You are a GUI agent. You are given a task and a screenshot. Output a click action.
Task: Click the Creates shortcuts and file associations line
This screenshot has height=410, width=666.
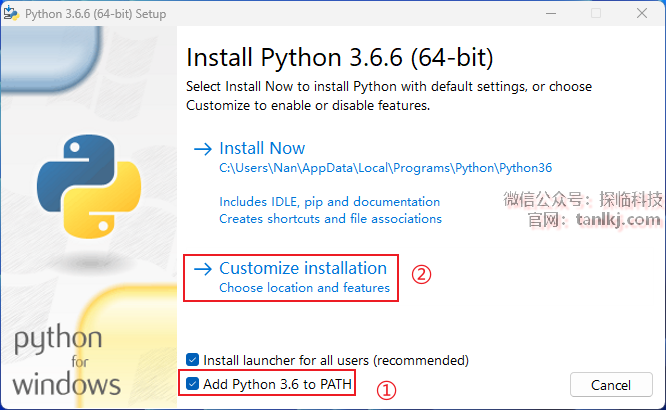[330, 218]
